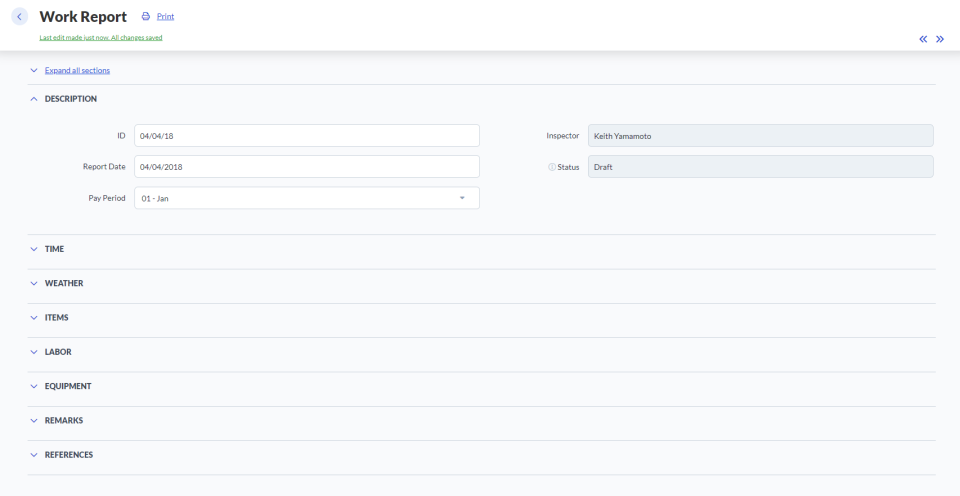Click the Report Date label
The image size is (960, 496).
(x=104, y=167)
